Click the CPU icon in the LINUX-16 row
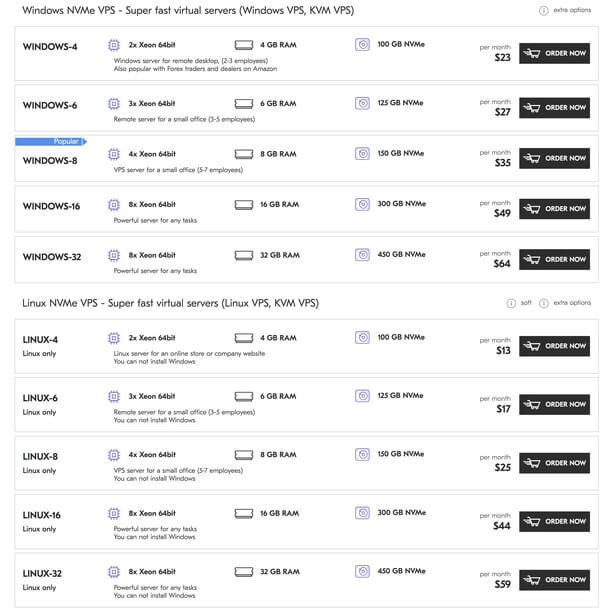Screen dimensions: 600x609 pos(113,513)
